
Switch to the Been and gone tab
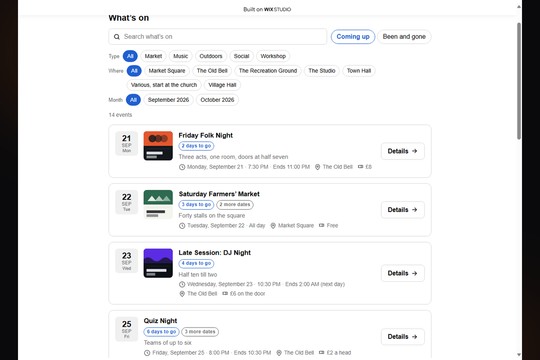404,37
